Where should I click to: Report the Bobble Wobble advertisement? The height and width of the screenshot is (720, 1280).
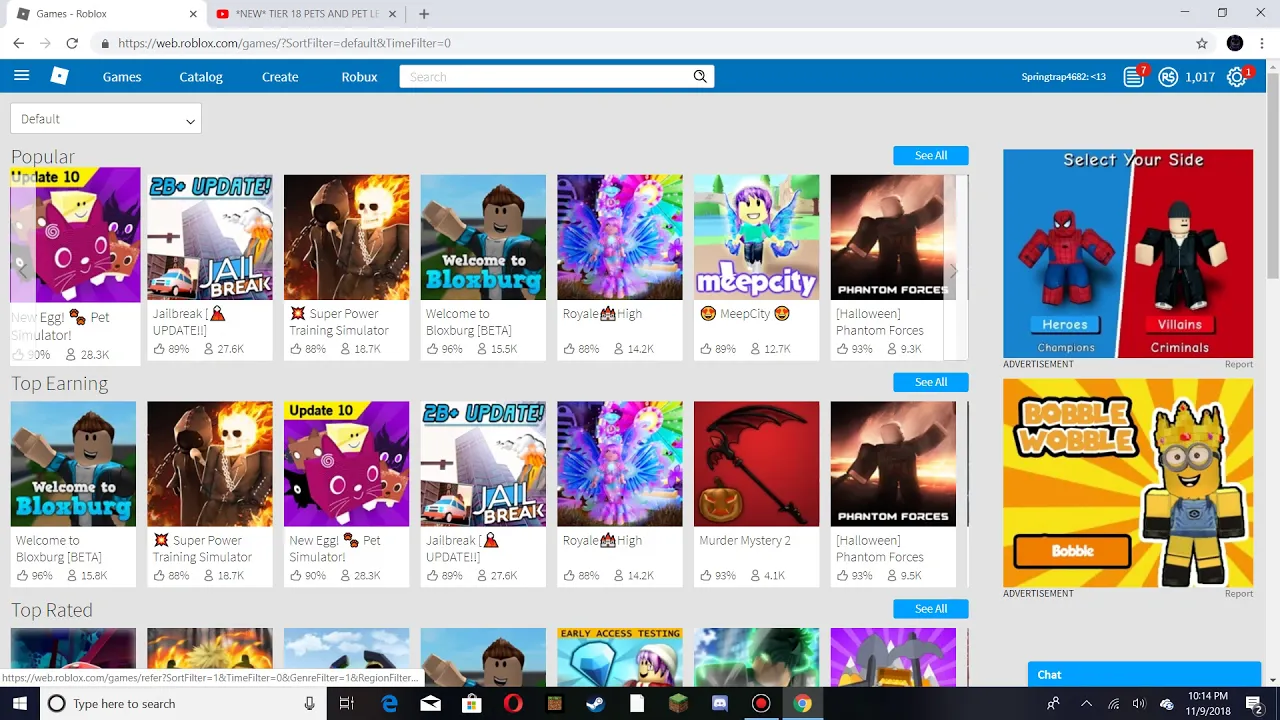coord(1239,593)
